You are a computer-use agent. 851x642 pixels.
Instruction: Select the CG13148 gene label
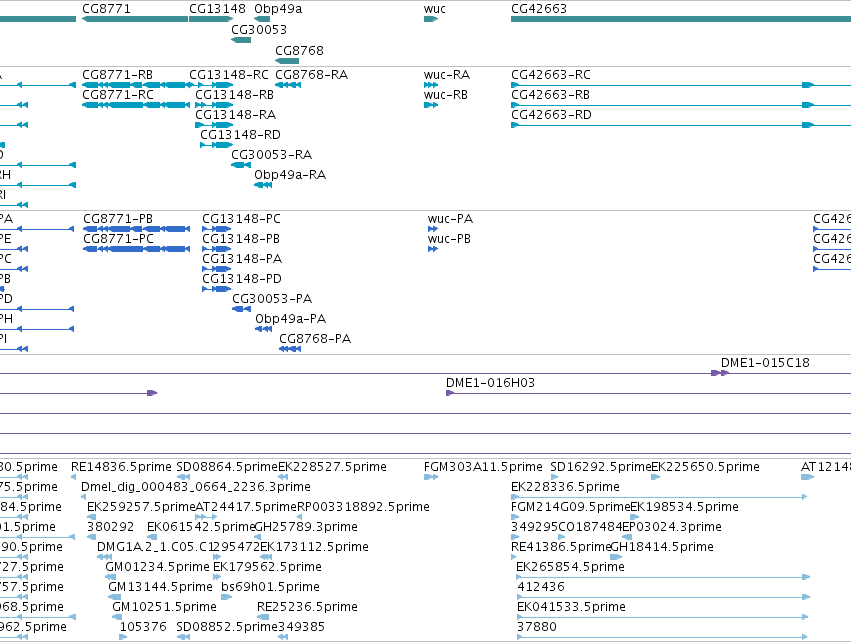[x=217, y=9]
